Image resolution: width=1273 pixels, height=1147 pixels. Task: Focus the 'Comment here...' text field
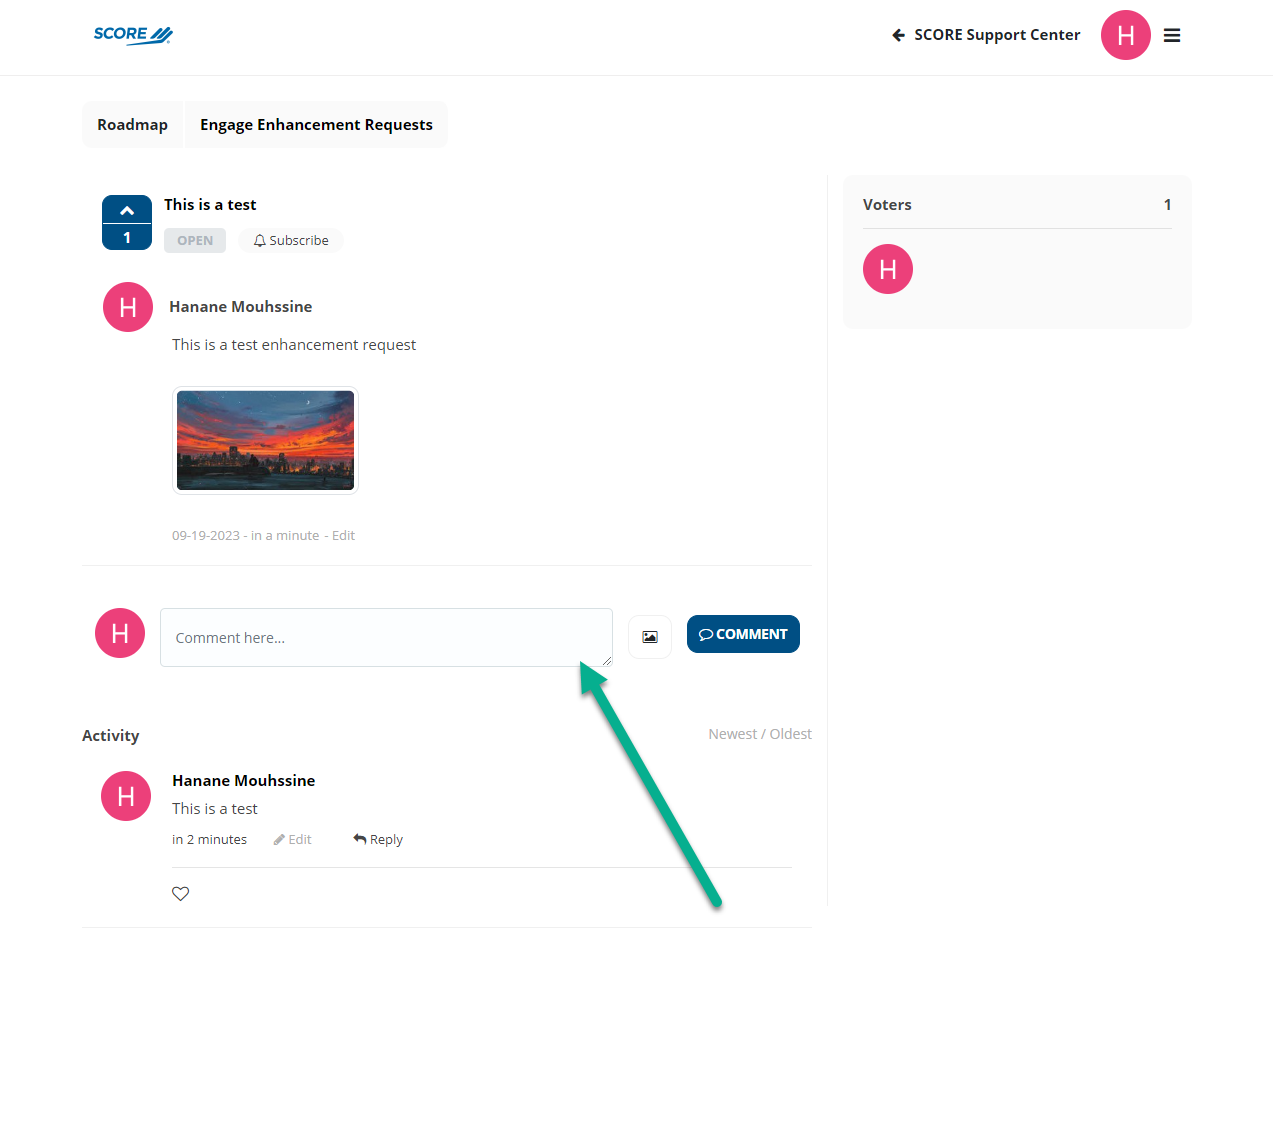[386, 637]
